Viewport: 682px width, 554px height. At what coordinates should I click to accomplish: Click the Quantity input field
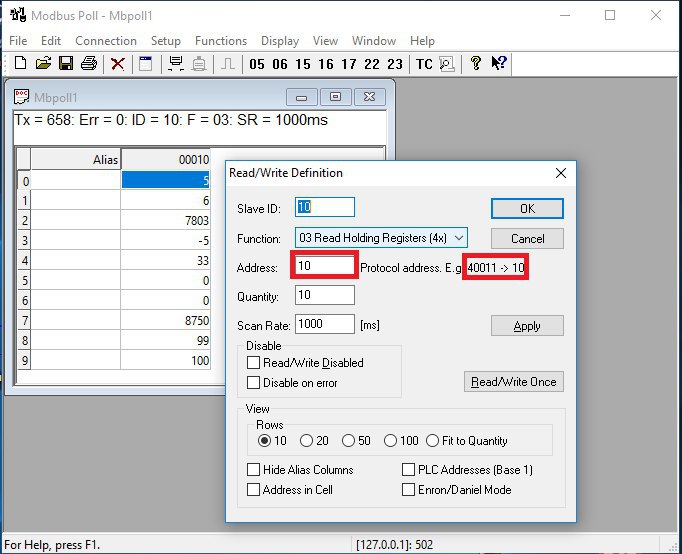tap(325, 295)
